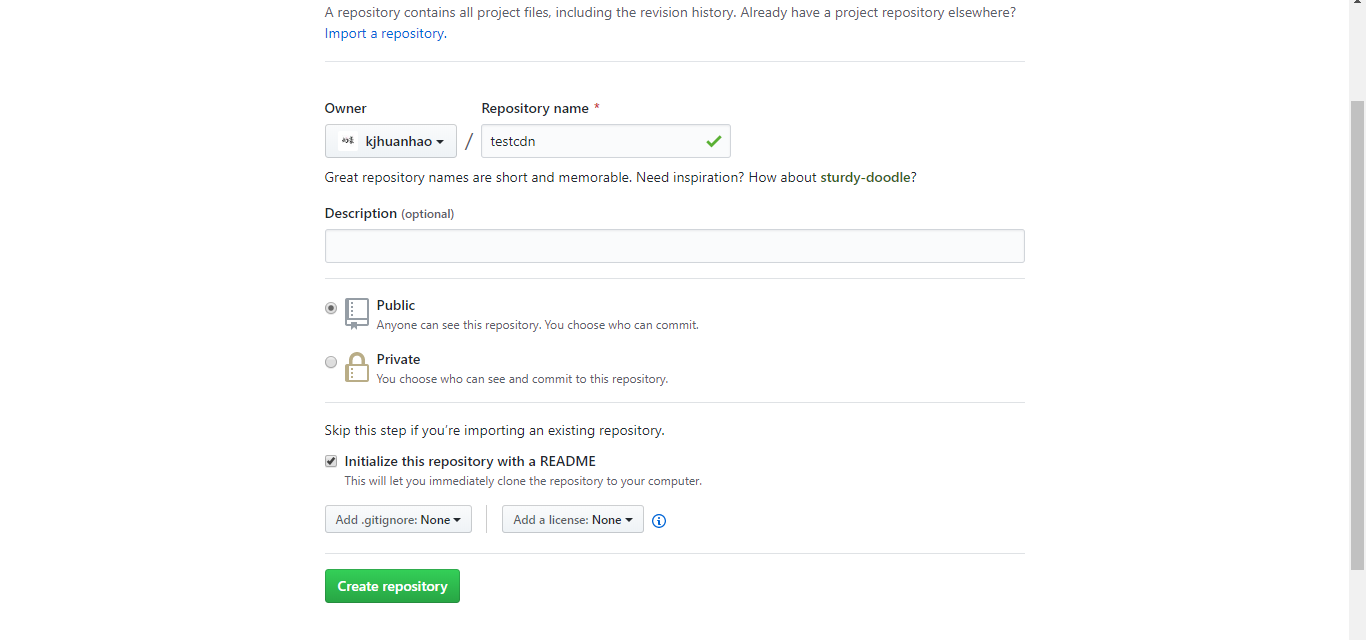Select the Public radio button
Image resolution: width=1366 pixels, height=640 pixels.
coord(331,308)
